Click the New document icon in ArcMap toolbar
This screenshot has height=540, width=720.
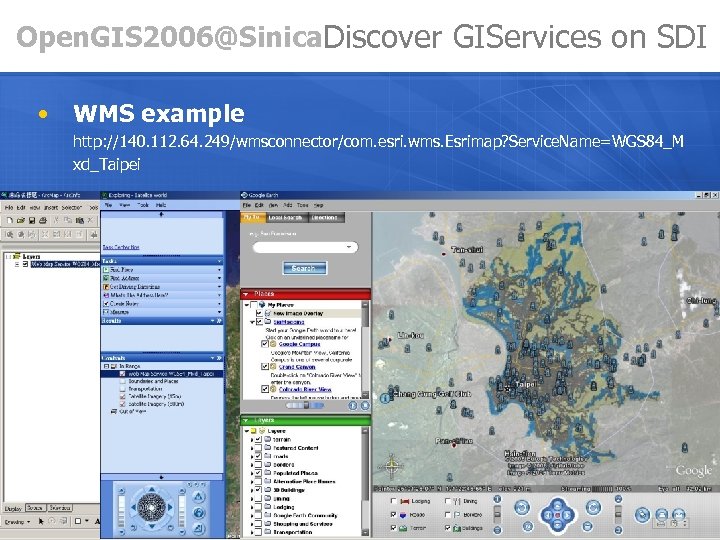9,220
